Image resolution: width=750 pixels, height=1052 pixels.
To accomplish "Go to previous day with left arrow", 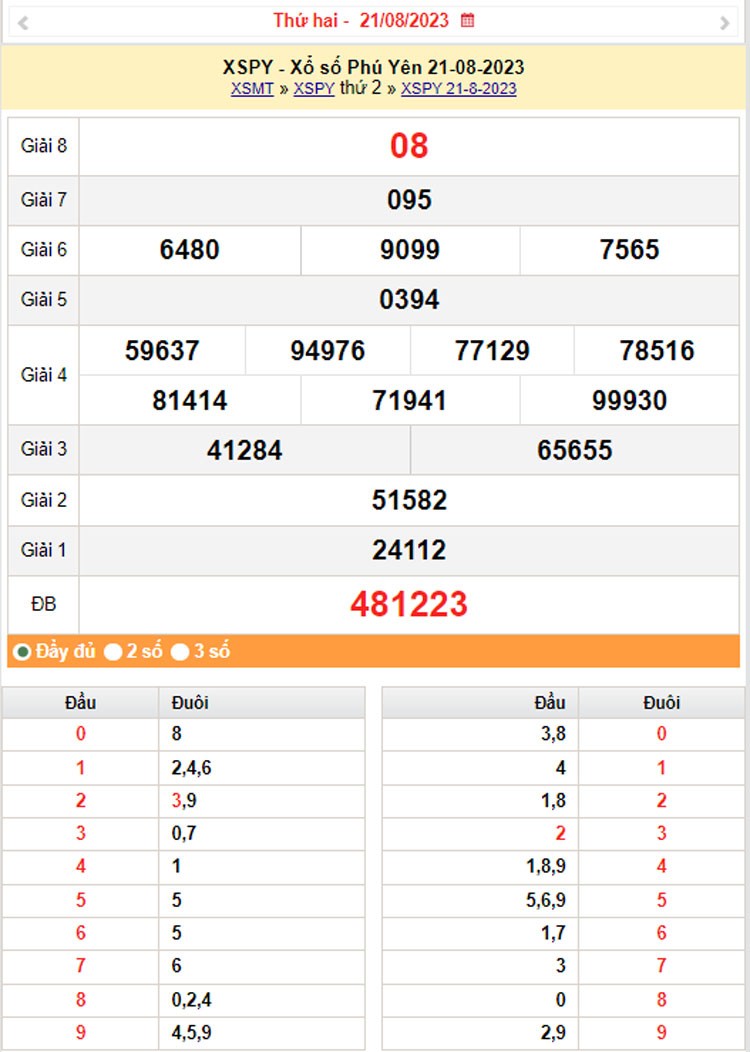I will [23, 22].
